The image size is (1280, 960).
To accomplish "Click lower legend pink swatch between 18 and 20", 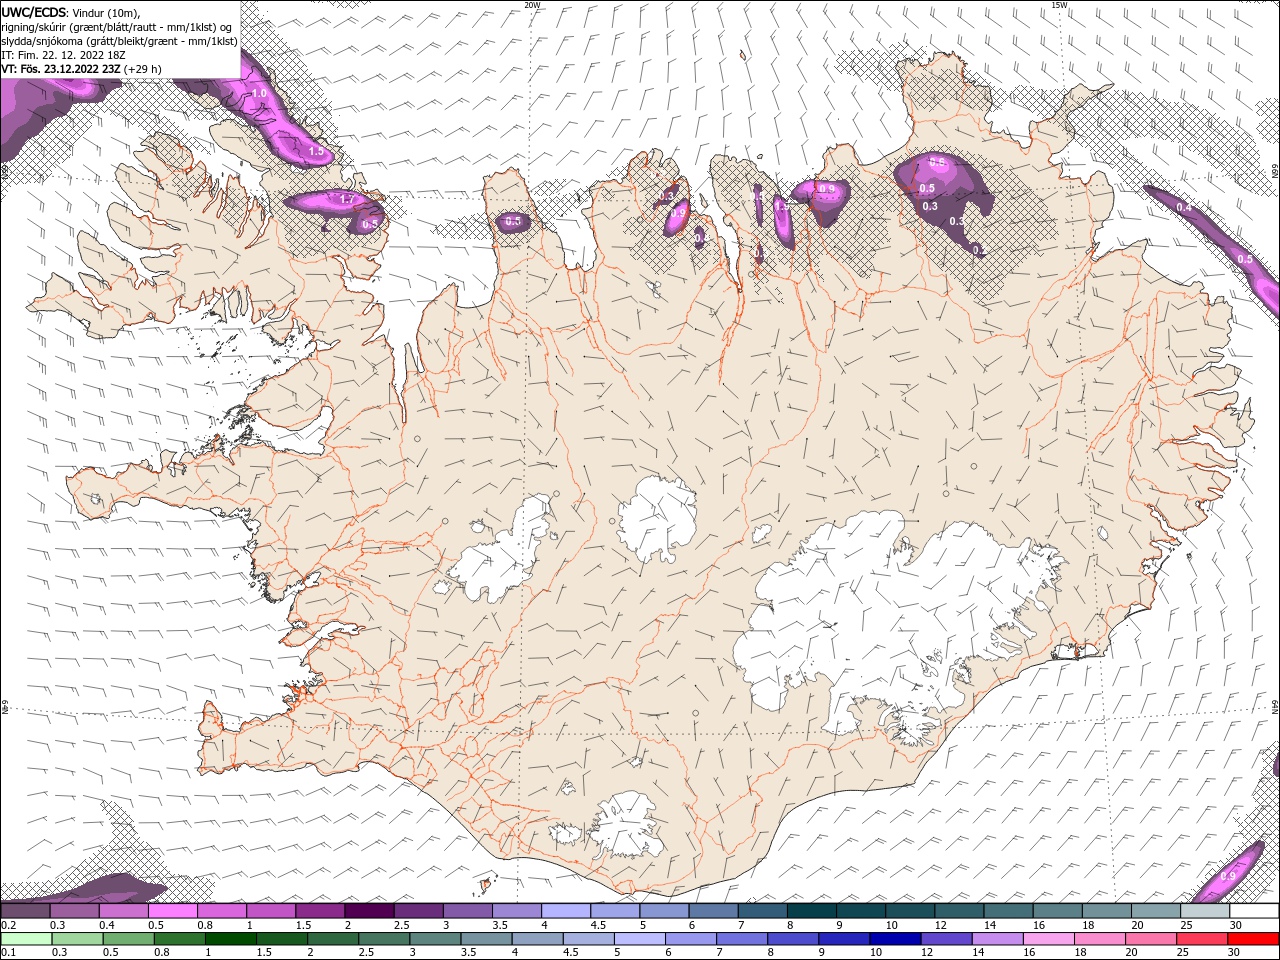I will [x=1100, y=938].
